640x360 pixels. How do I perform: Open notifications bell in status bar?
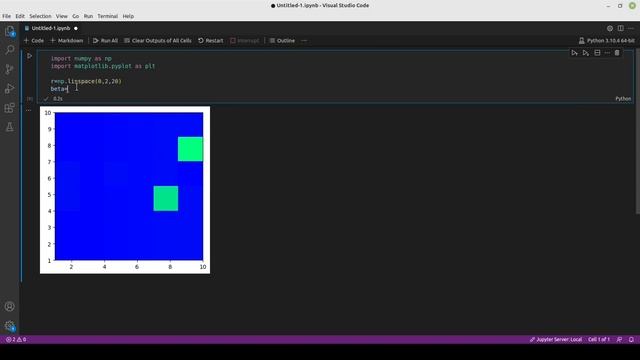click(631, 339)
